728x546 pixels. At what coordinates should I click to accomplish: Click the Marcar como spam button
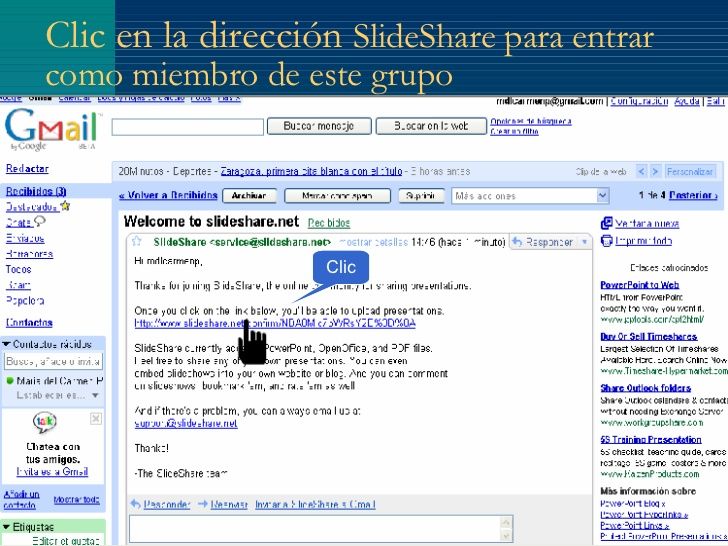click(x=337, y=195)
